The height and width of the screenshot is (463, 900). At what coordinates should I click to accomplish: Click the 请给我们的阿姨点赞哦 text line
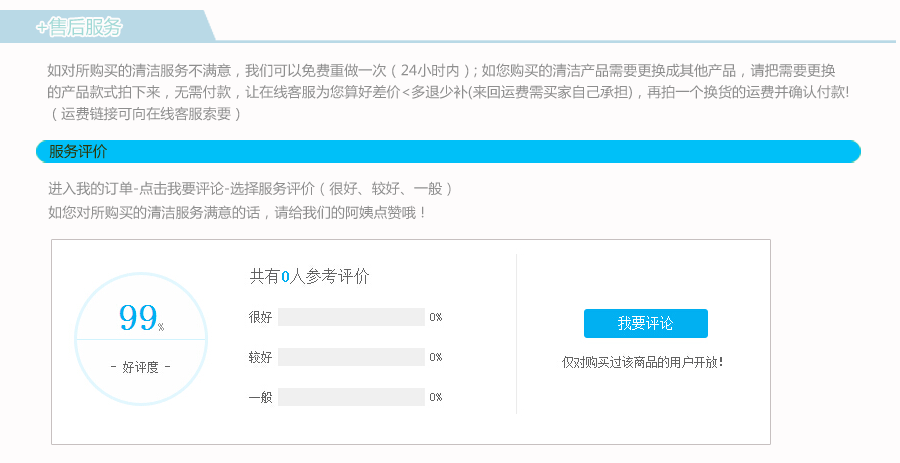(238, 212)
